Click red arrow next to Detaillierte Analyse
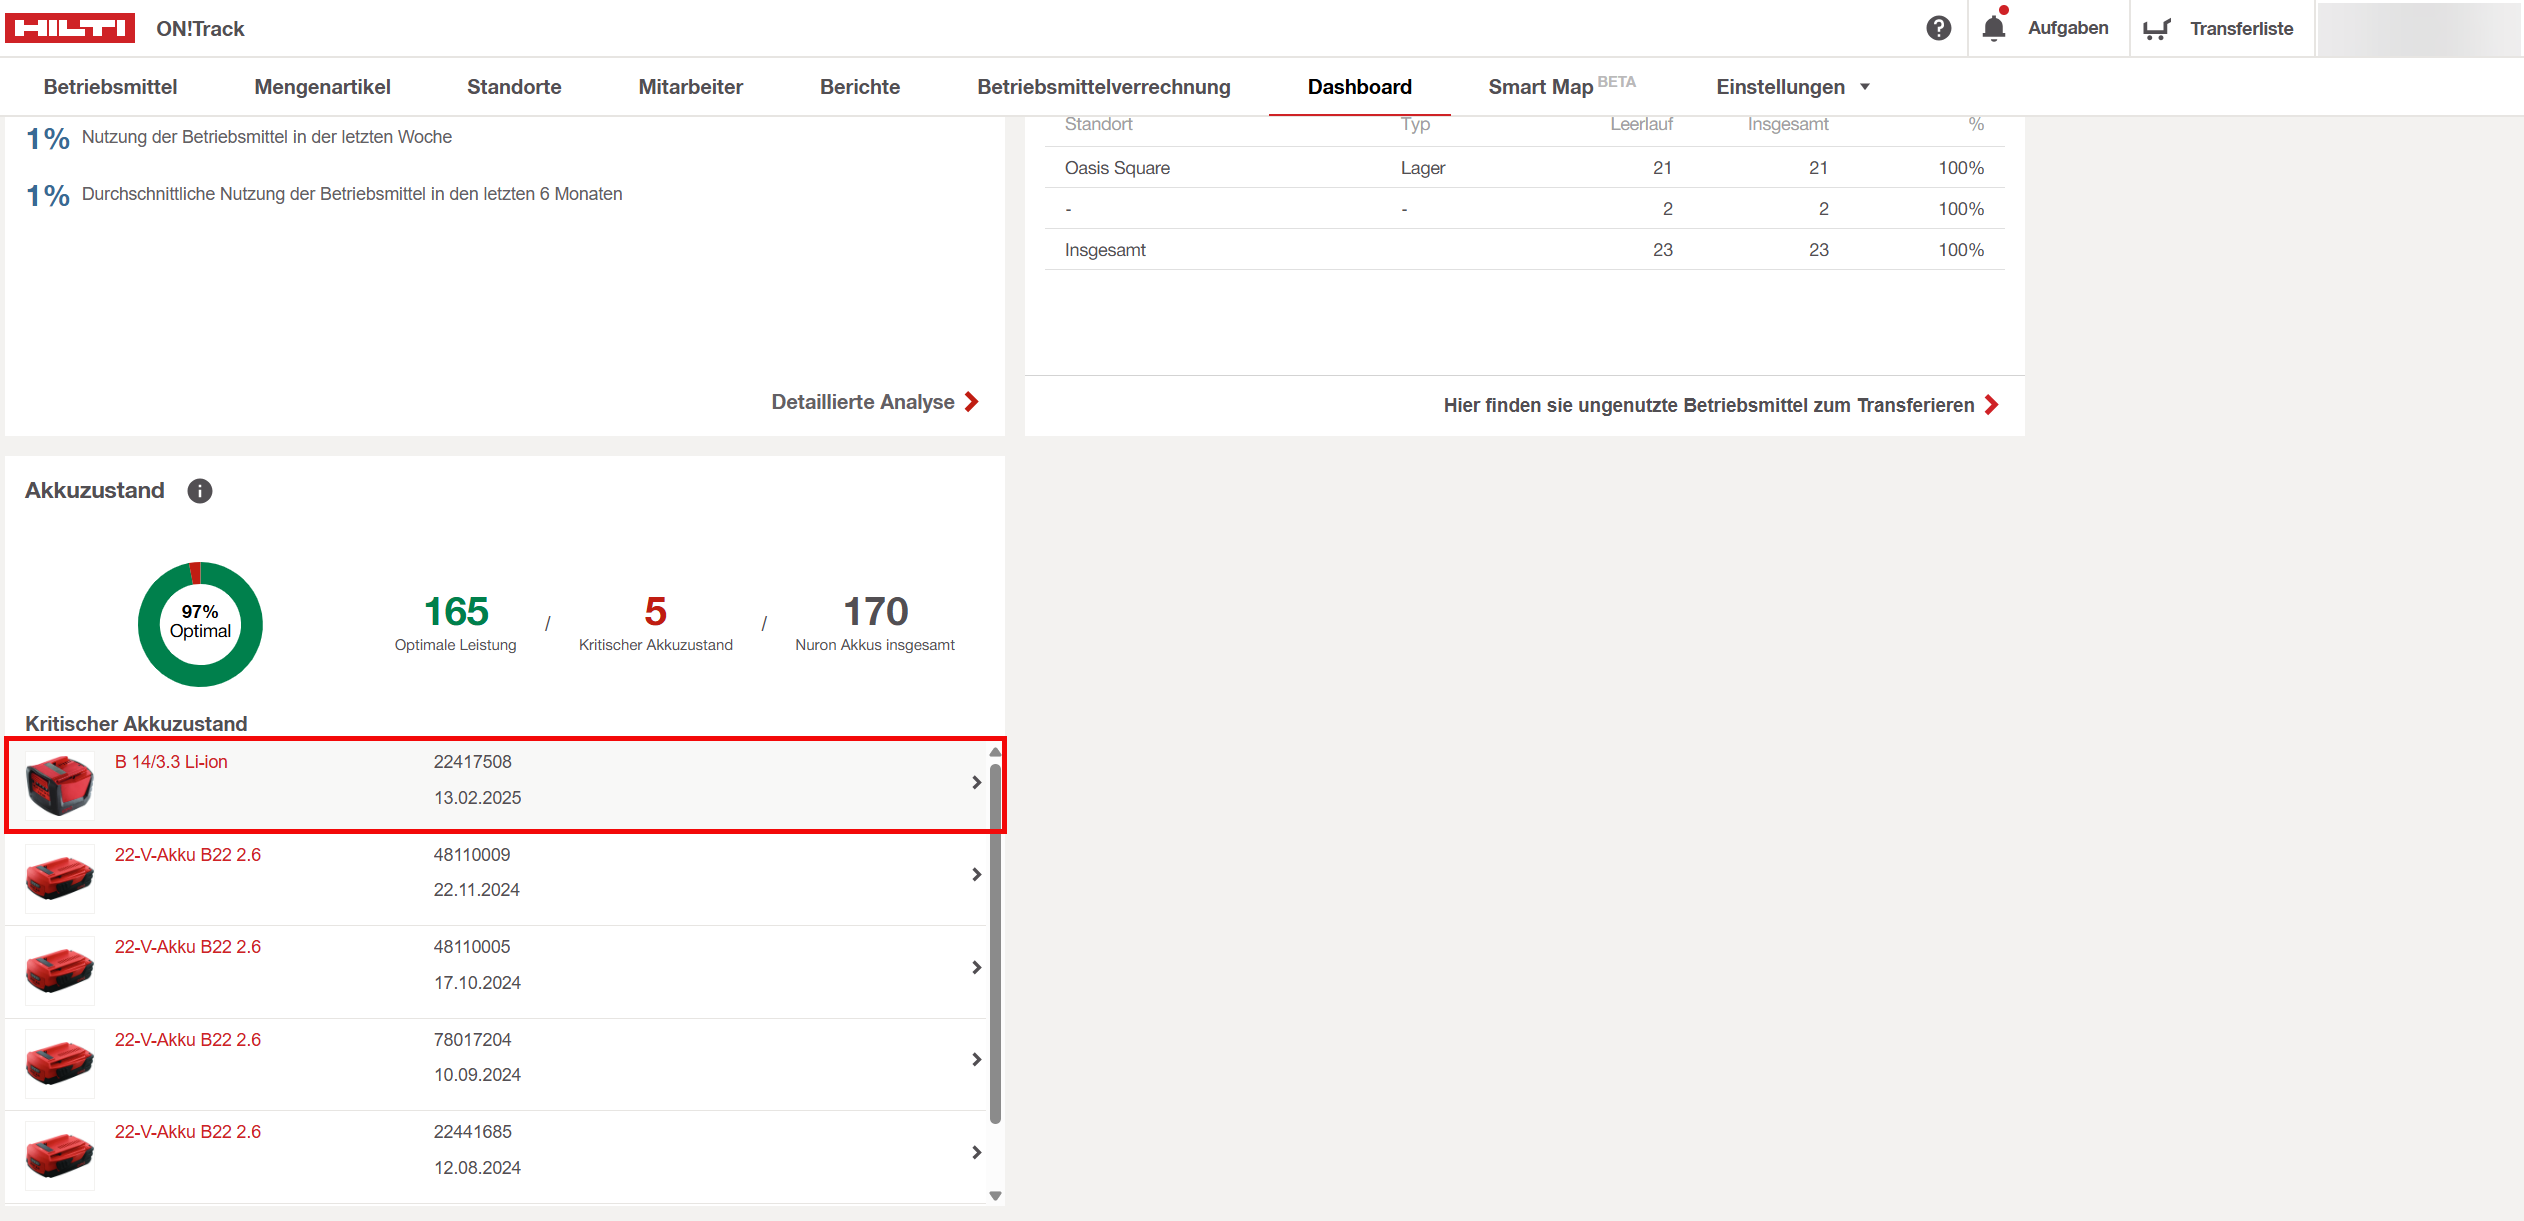Viewport: 2524px width, 1221px height. coord(972,402)
